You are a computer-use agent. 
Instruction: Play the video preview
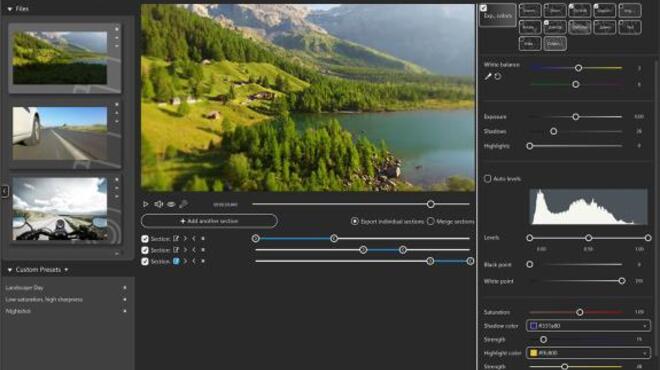pyautogui.click(x=146, y=204)
